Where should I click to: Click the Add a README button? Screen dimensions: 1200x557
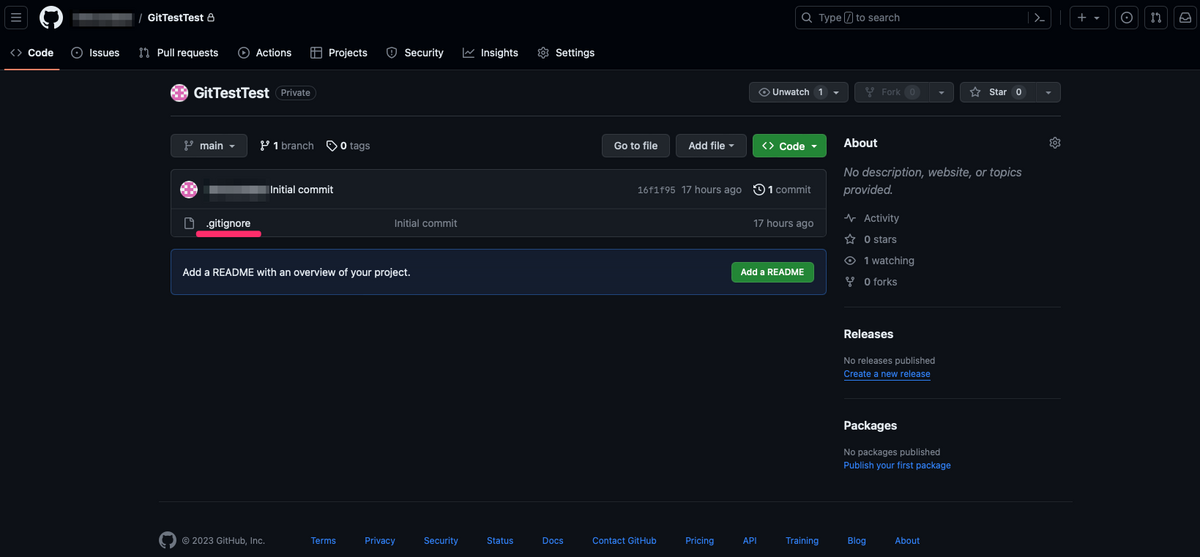pos(772,272)
